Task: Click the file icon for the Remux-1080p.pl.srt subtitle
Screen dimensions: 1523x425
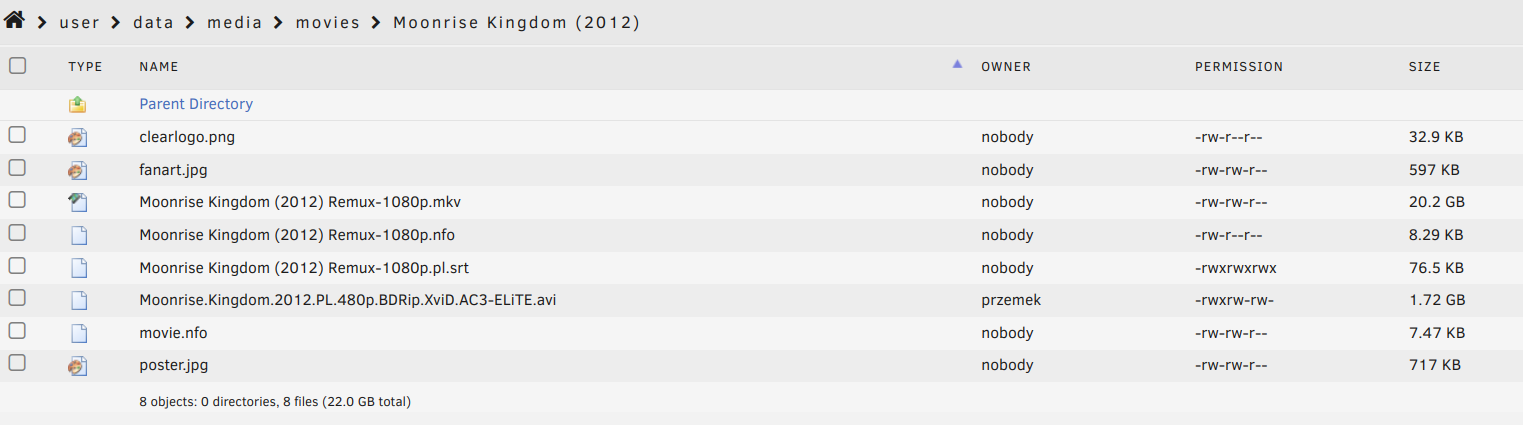Action: [78, 268]
